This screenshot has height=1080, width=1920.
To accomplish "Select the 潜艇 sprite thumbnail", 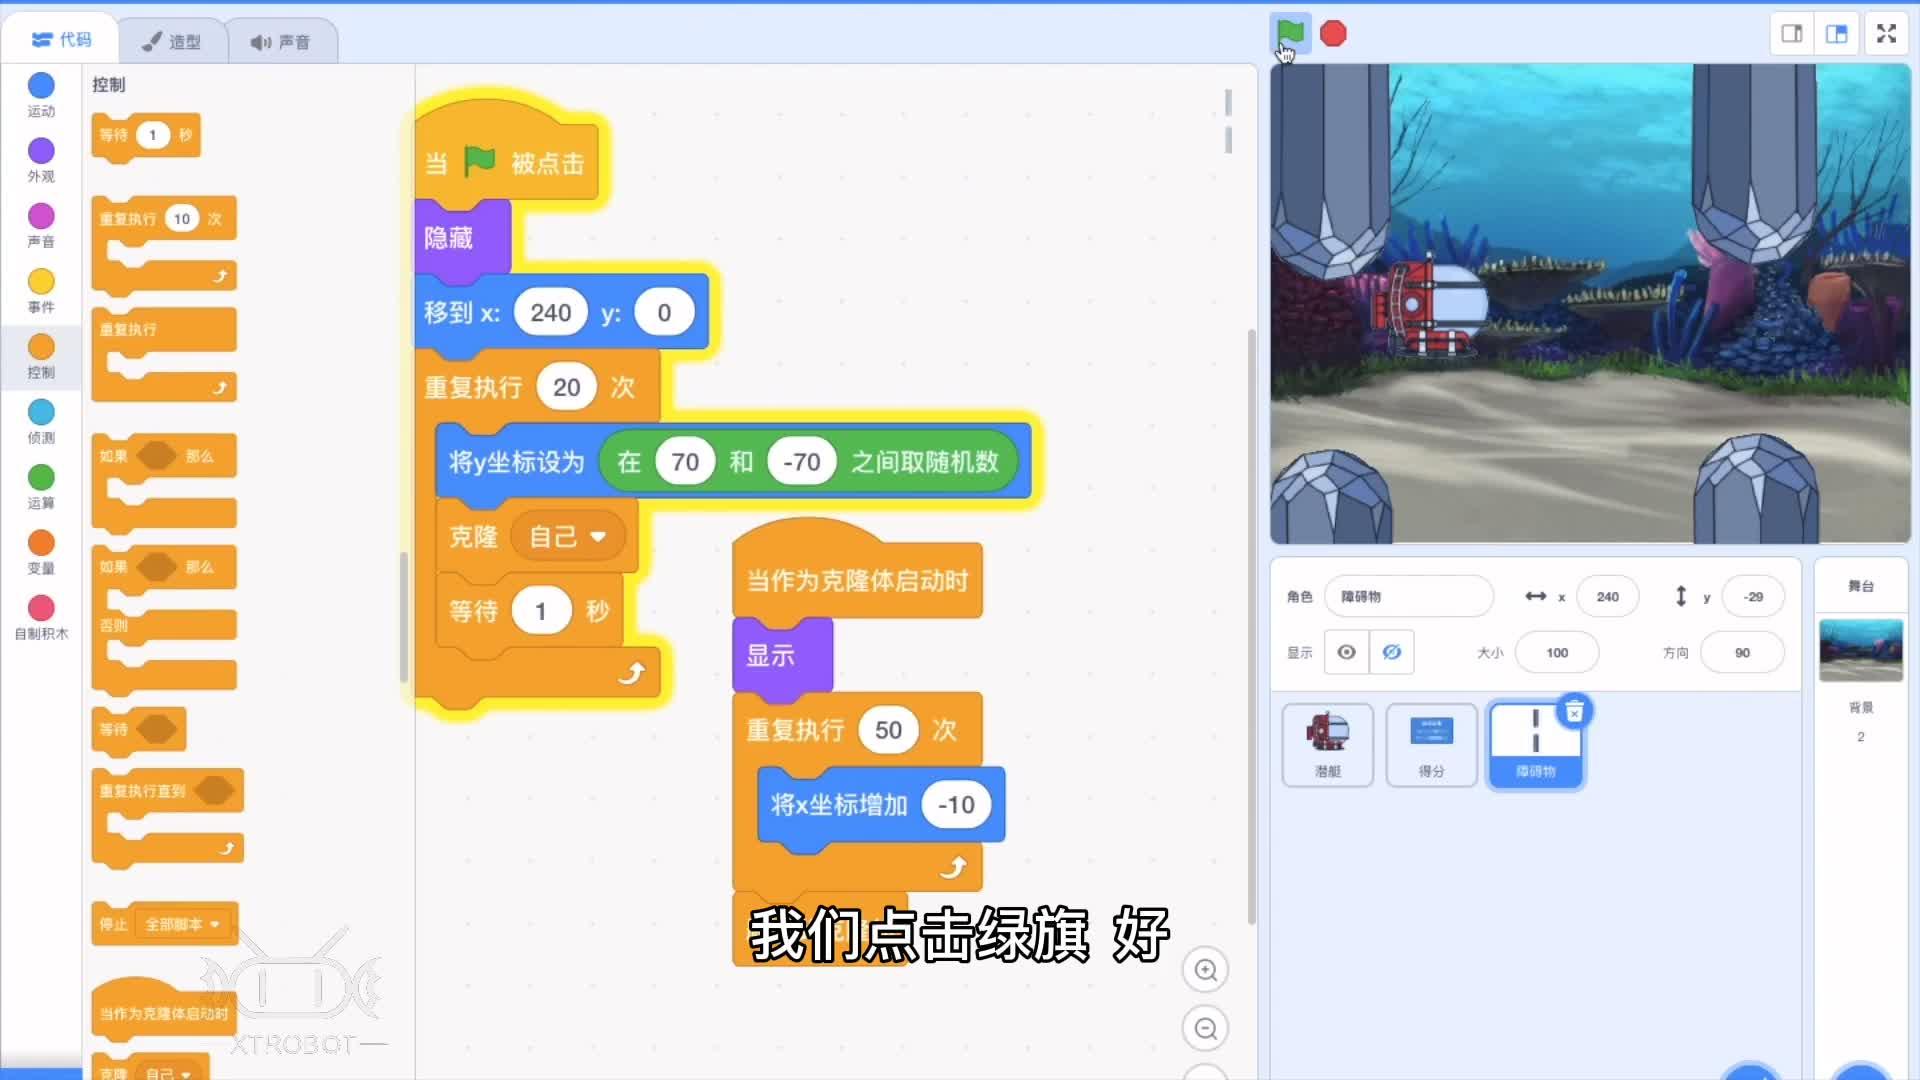I will pyautogui.click(x=1327, y=744).
